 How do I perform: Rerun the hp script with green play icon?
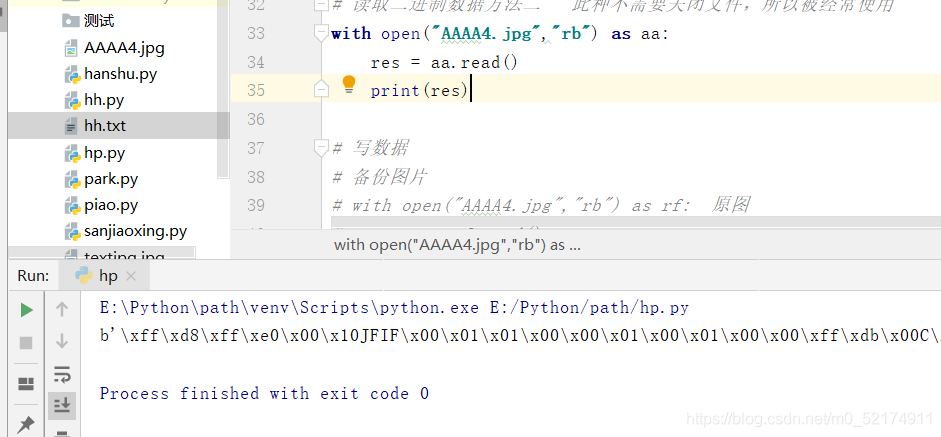[x=26, y=310]
